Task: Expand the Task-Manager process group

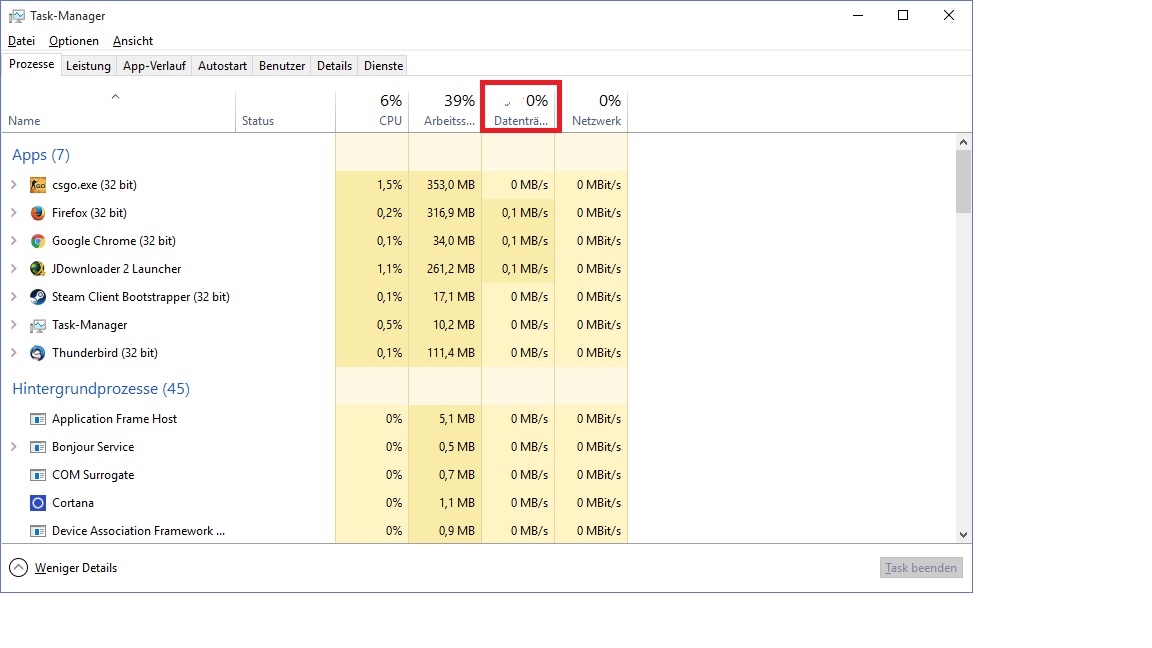Action: pyautogui.click(x=13, y=325)
